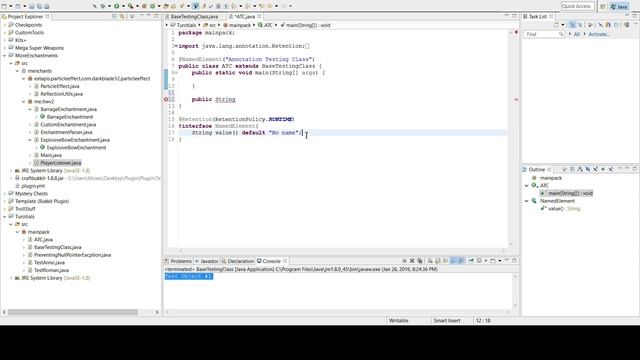The width and height of the screenshot is (640, 360).
Task: Click the green Run toolbar icon
Action: point(116,6)
